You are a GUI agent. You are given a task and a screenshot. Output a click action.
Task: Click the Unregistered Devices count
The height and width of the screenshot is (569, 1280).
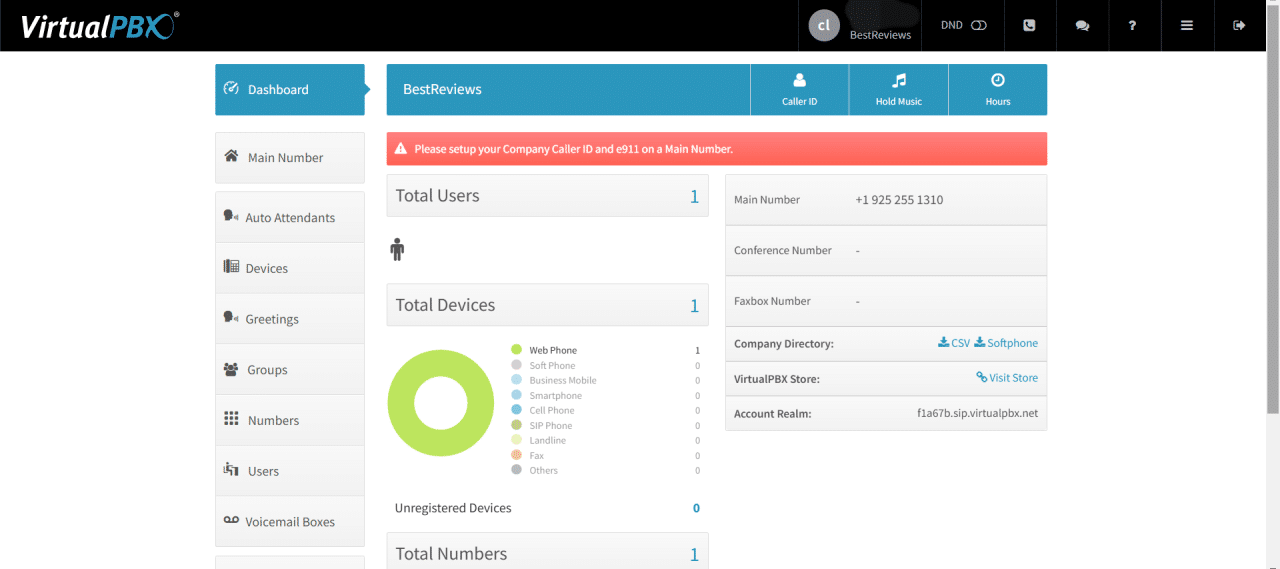click(x=696, y=508)
